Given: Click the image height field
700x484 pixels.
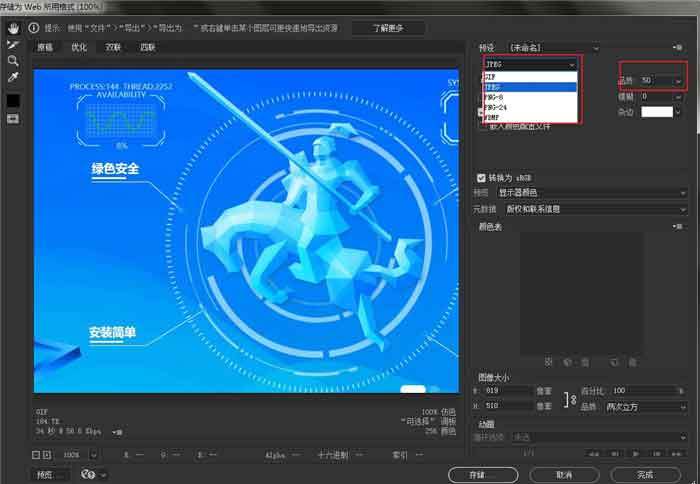Looking at the screenshot, I should point(508,406).
